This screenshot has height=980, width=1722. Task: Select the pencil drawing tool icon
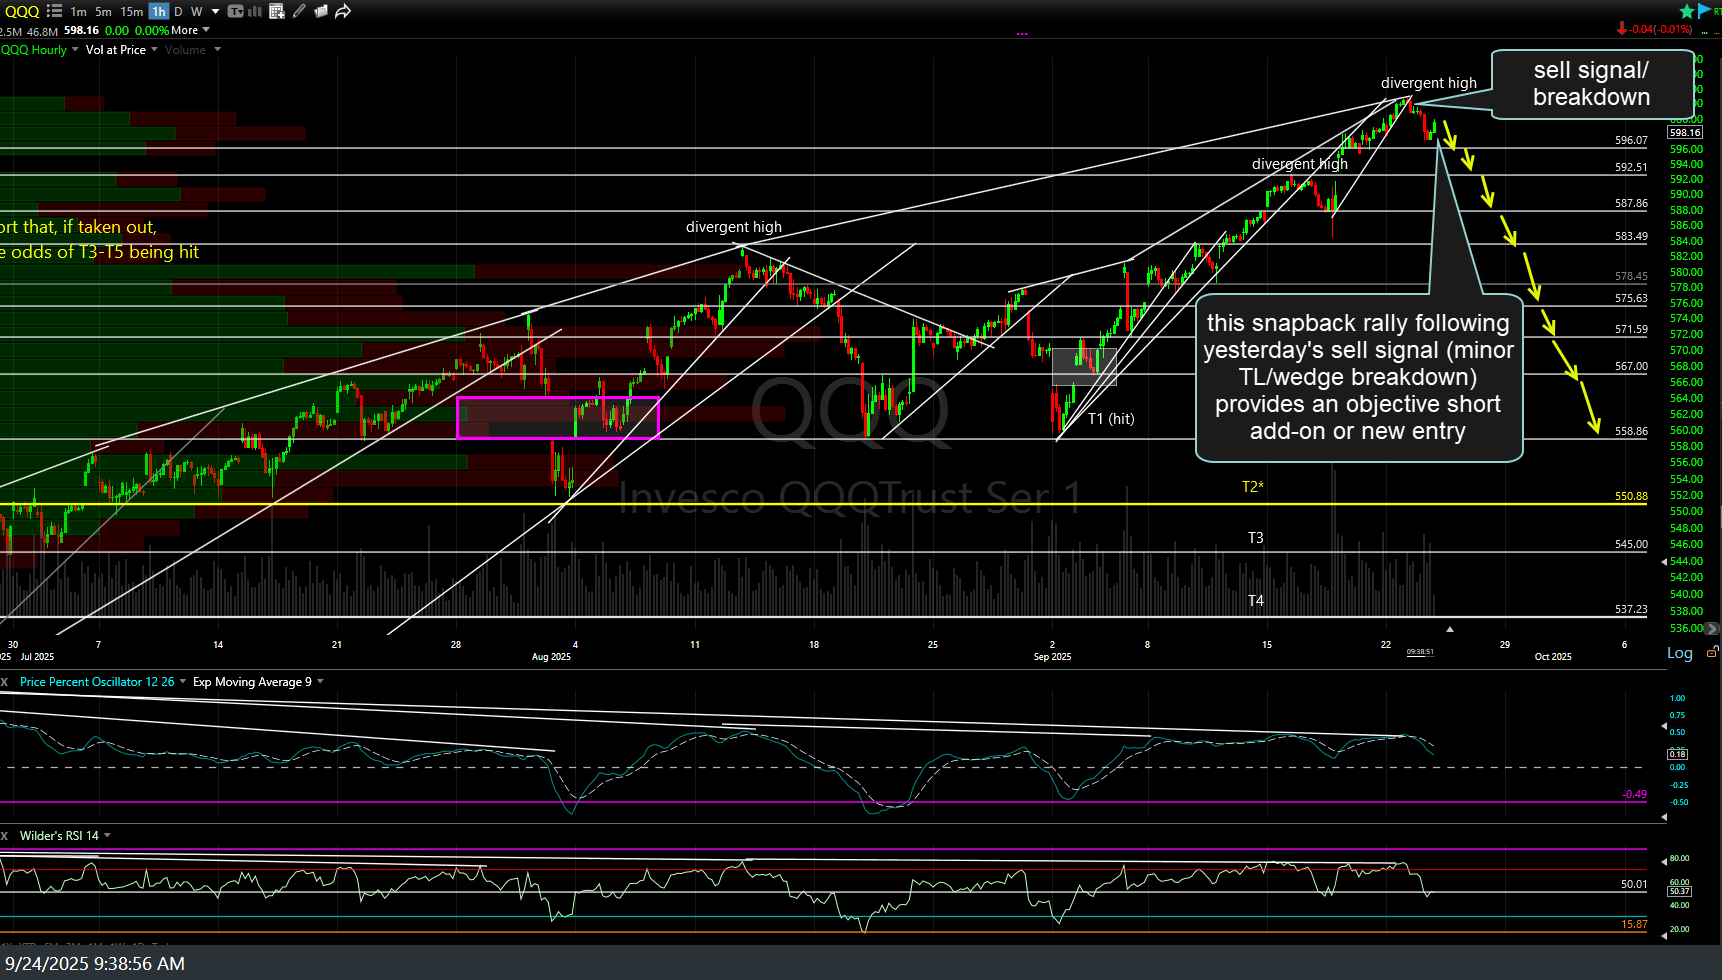click(299, 11)
